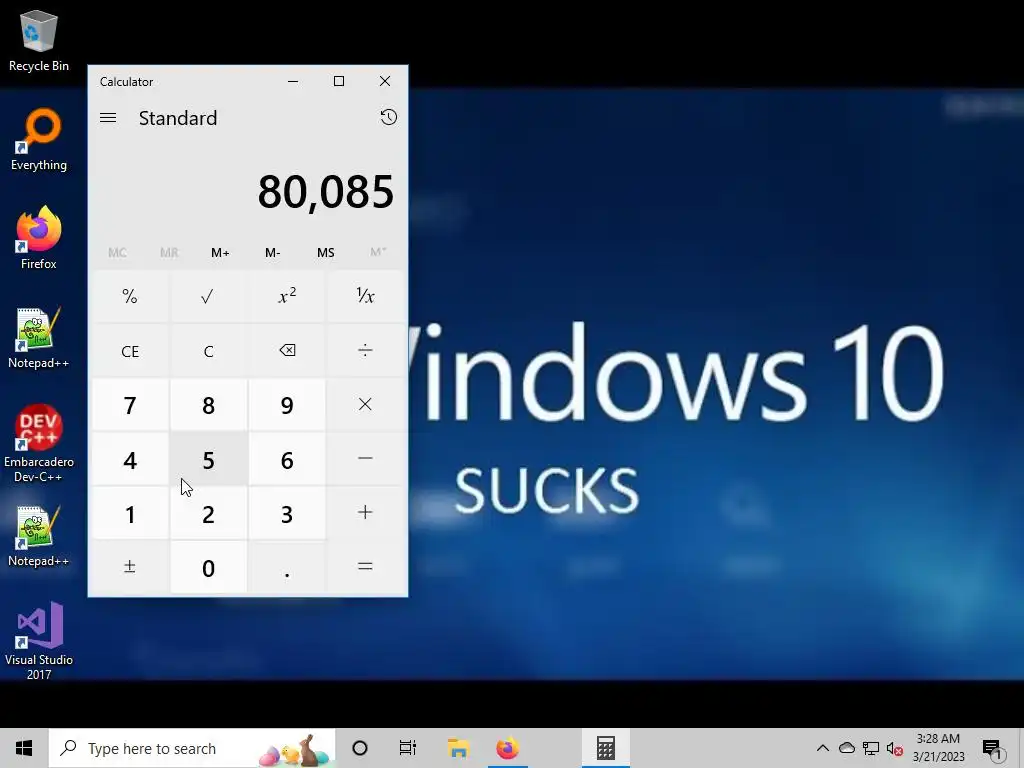Open the clock showing 3:28 AM
The height and width of the screenshot is (768, 1024).
(938, 748)
